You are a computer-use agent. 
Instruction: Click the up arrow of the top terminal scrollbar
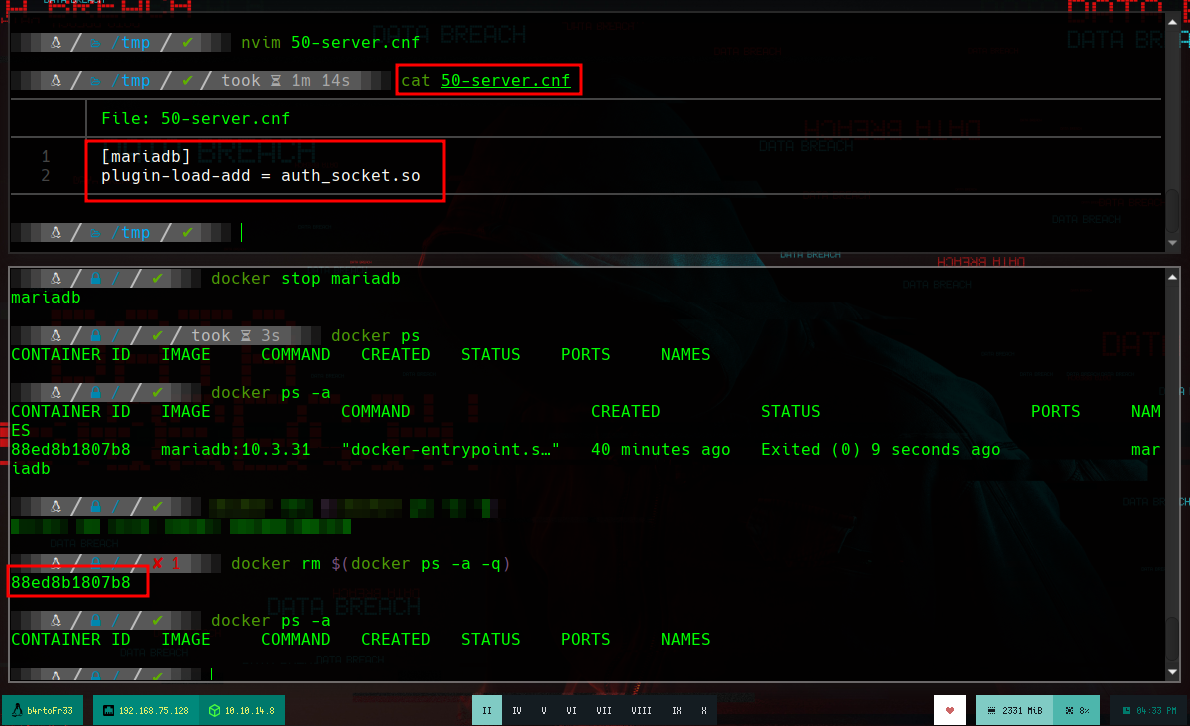[1173, 22]
